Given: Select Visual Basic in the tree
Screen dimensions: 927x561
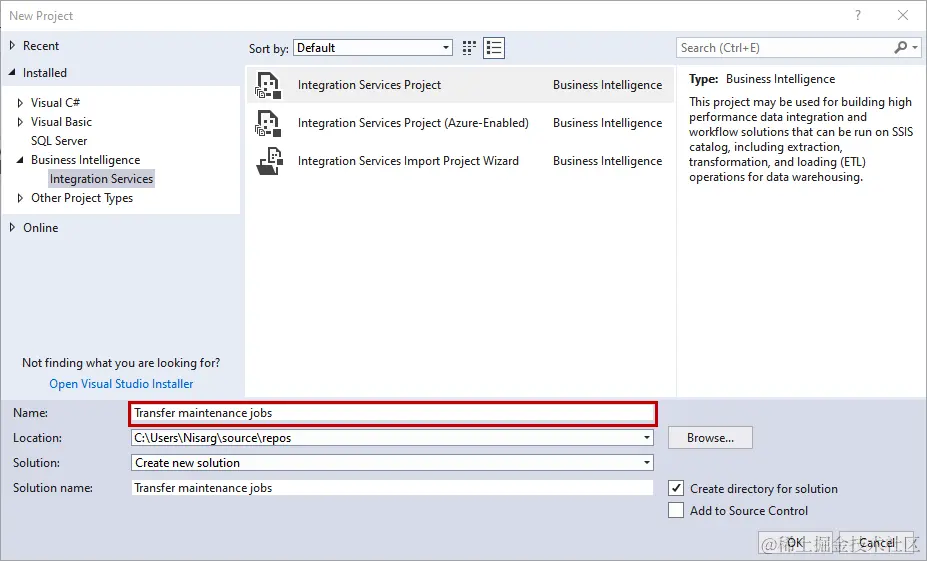Looking at the screenshot, I should point(61,122).
